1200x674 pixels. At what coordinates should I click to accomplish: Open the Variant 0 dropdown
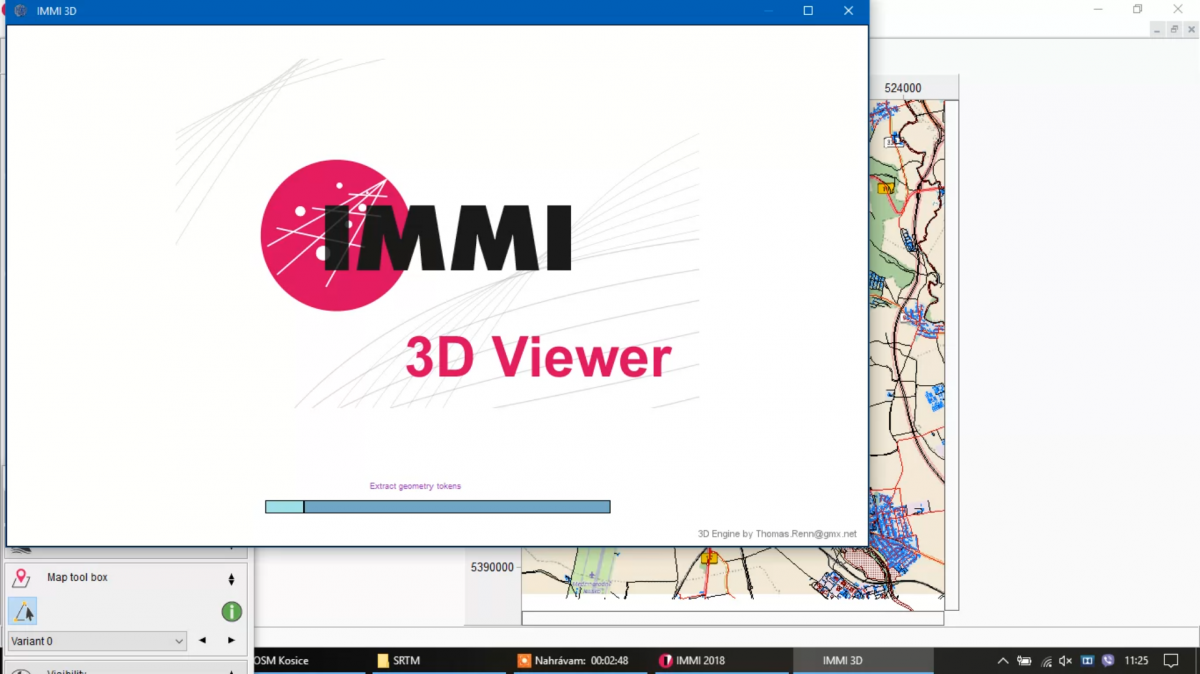[x=97, y=641]
